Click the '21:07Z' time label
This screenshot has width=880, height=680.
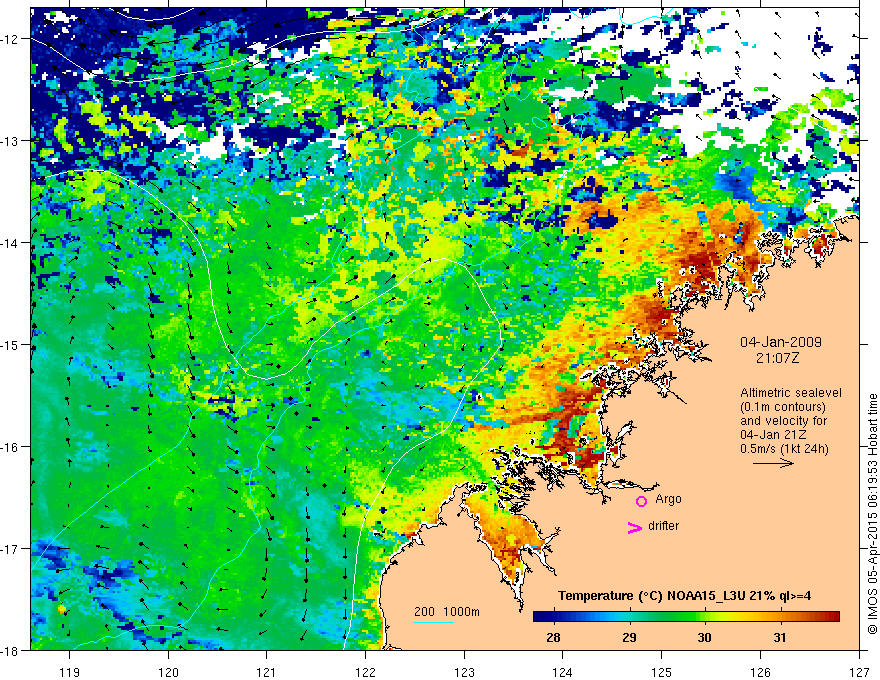777,358
